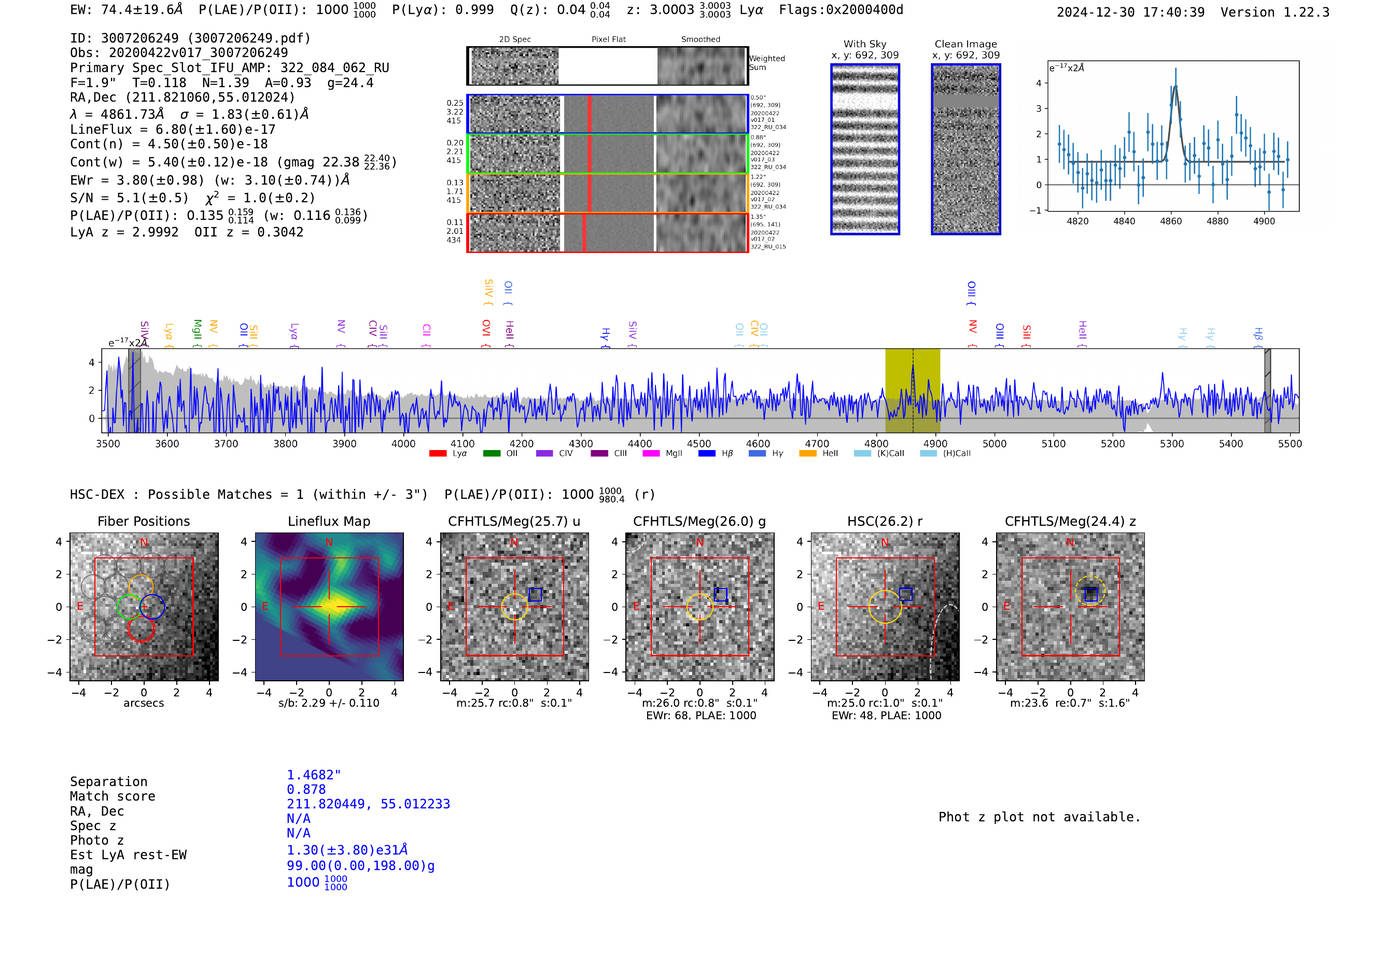Open the HSC(26.2) r cutout image
Viewport: 1400px width, 953px height.
coord(884,607)
